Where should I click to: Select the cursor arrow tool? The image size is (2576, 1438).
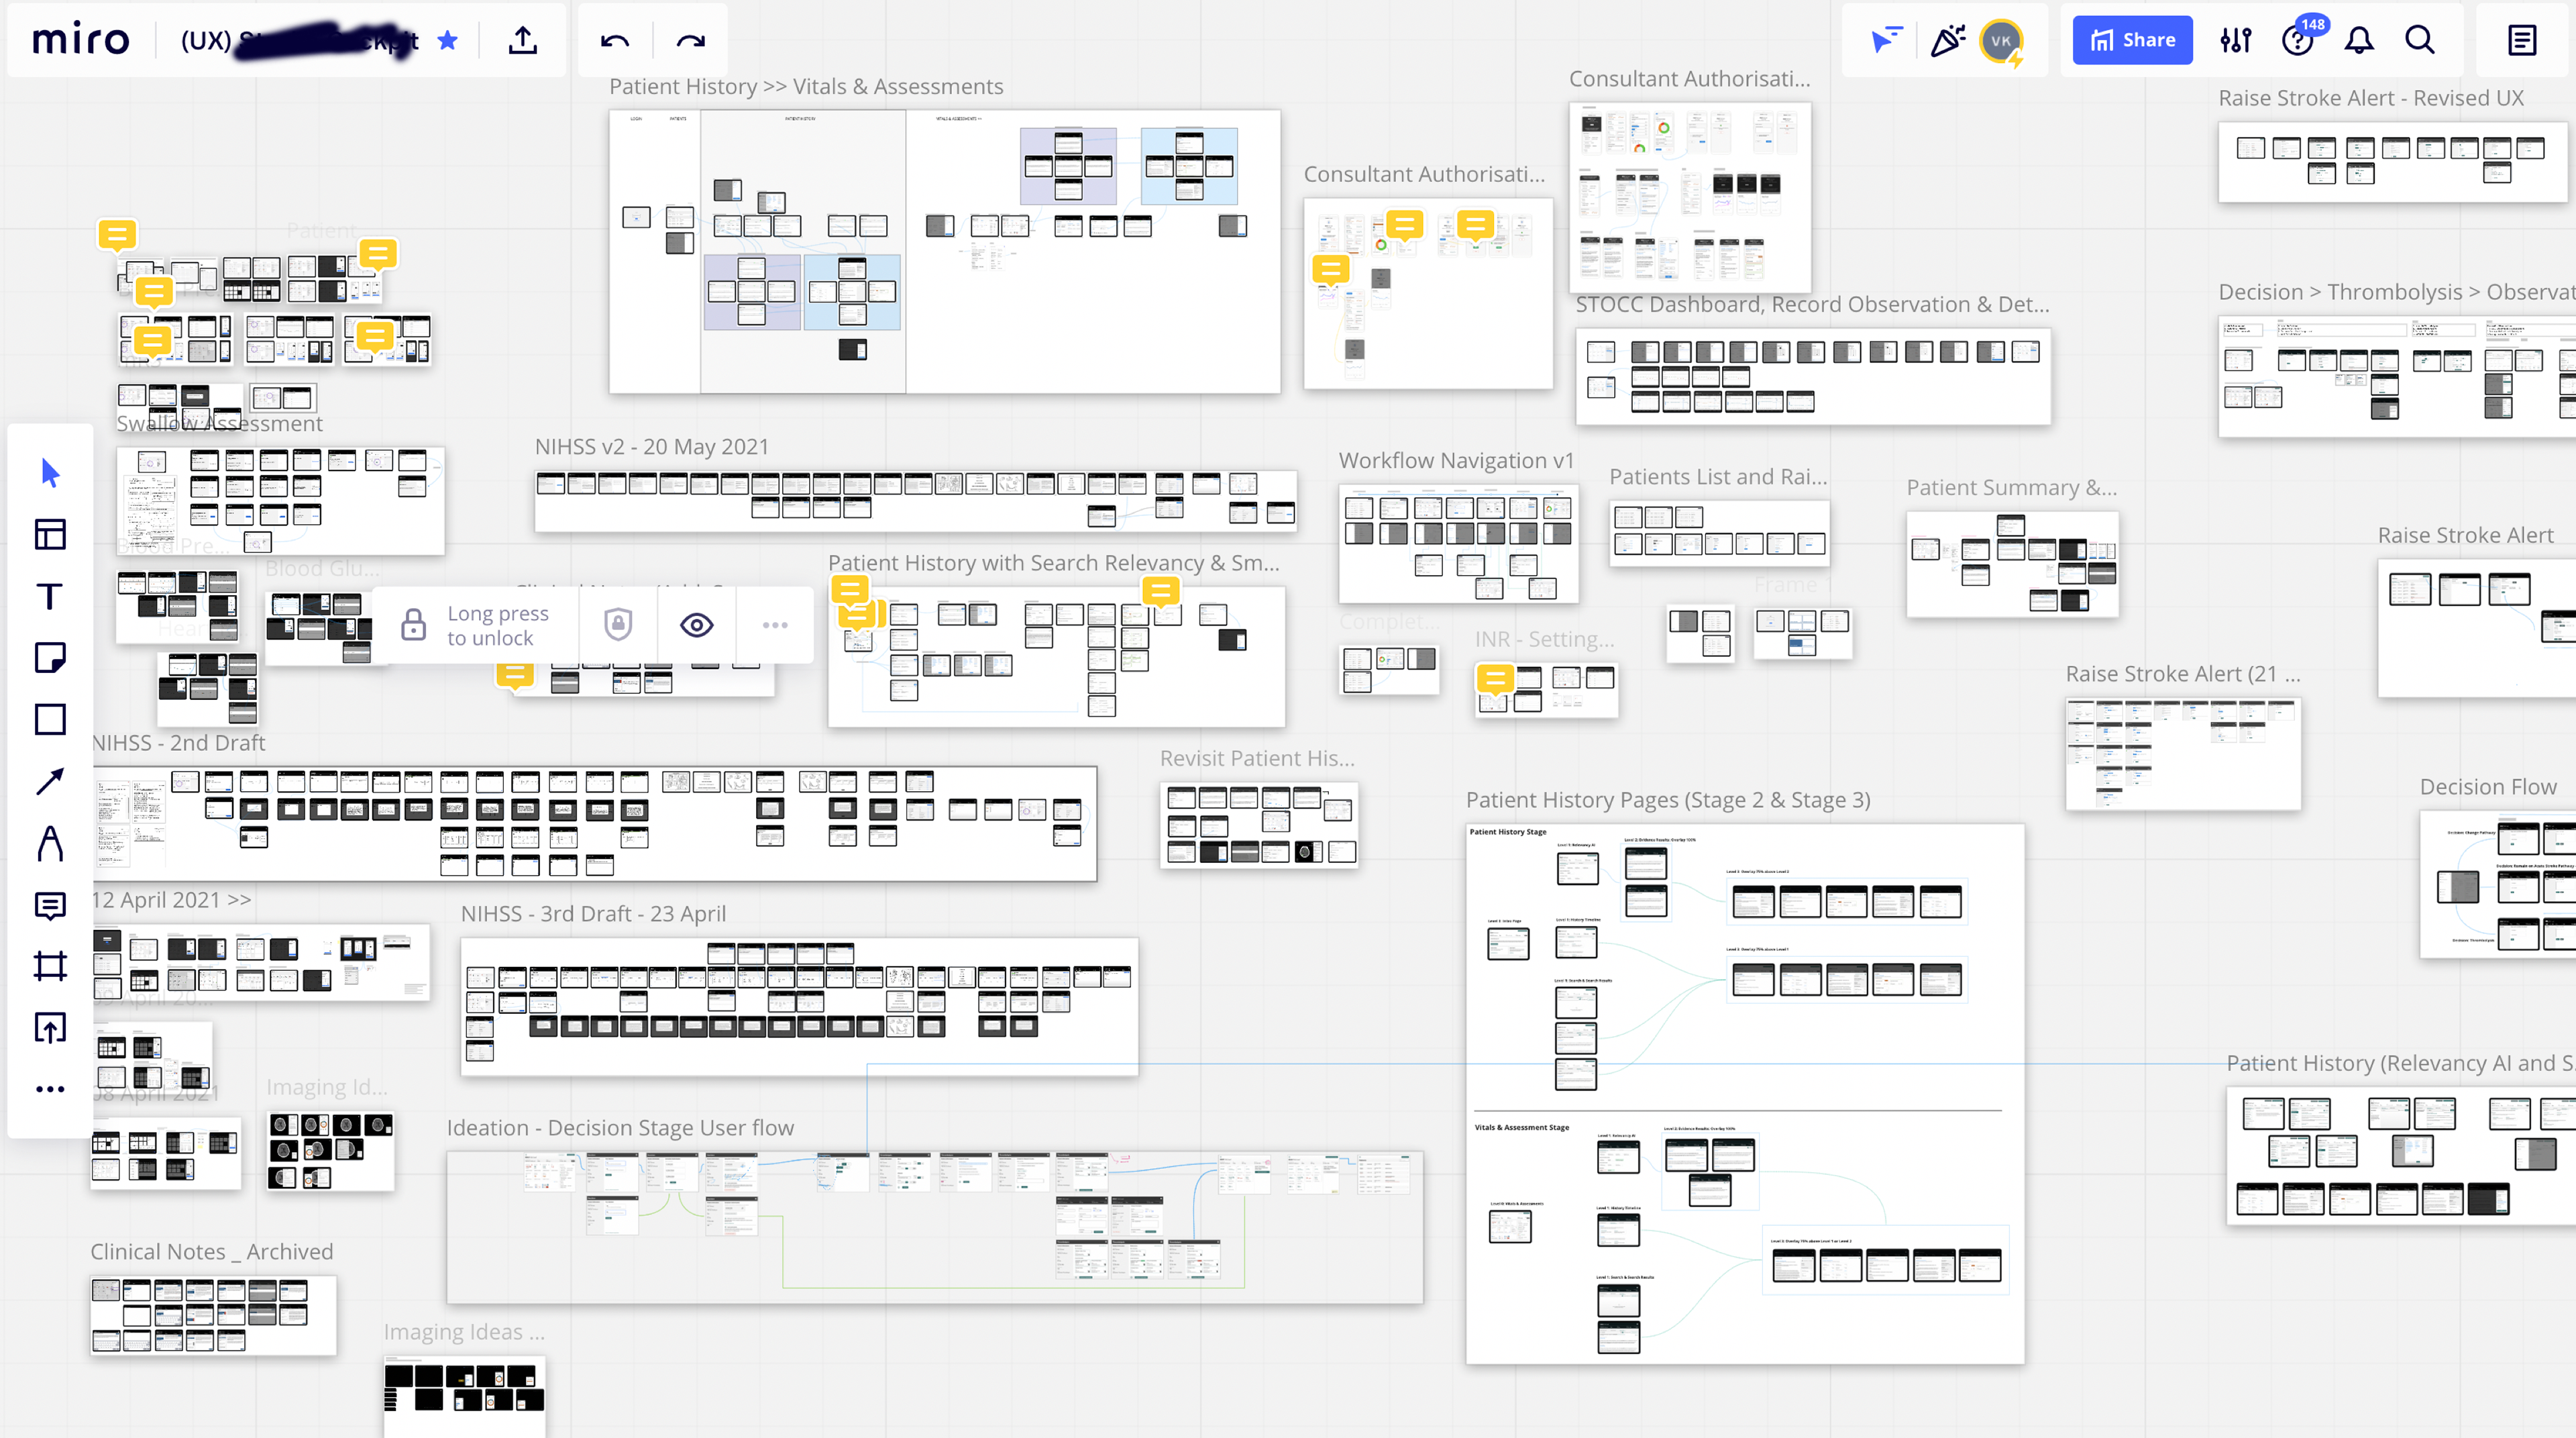50,472
